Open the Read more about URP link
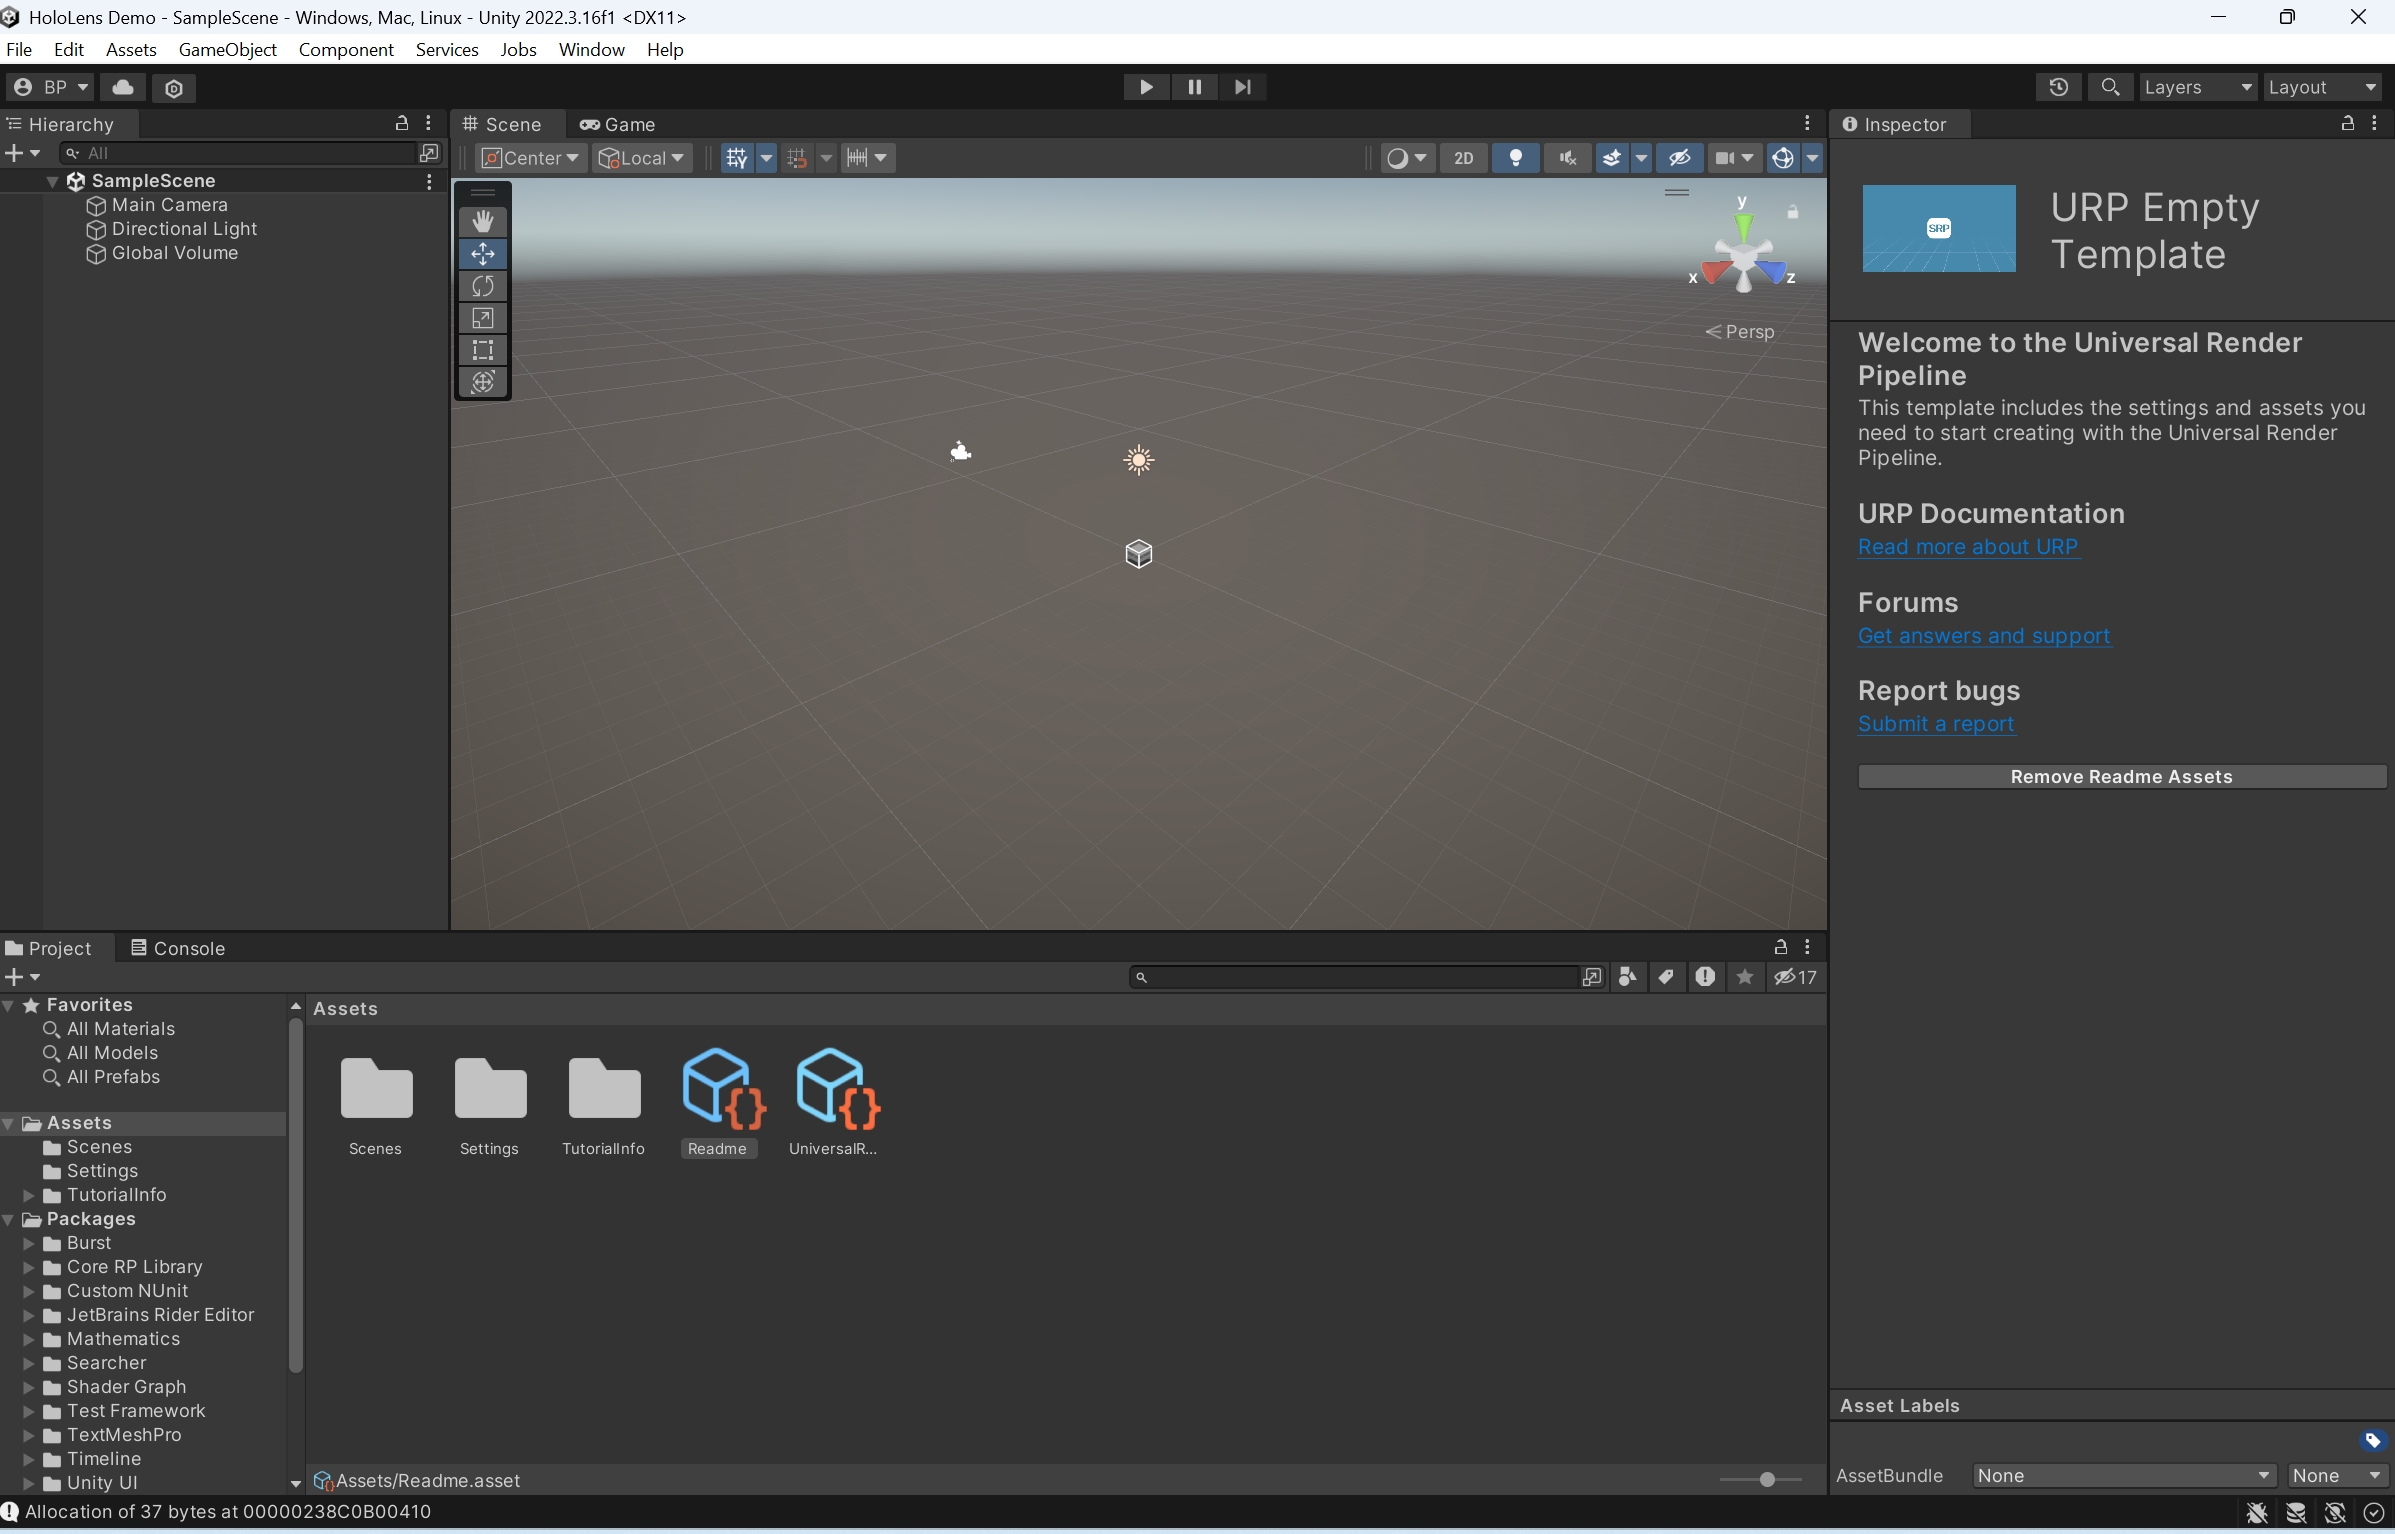 [x=1968, y=548]
